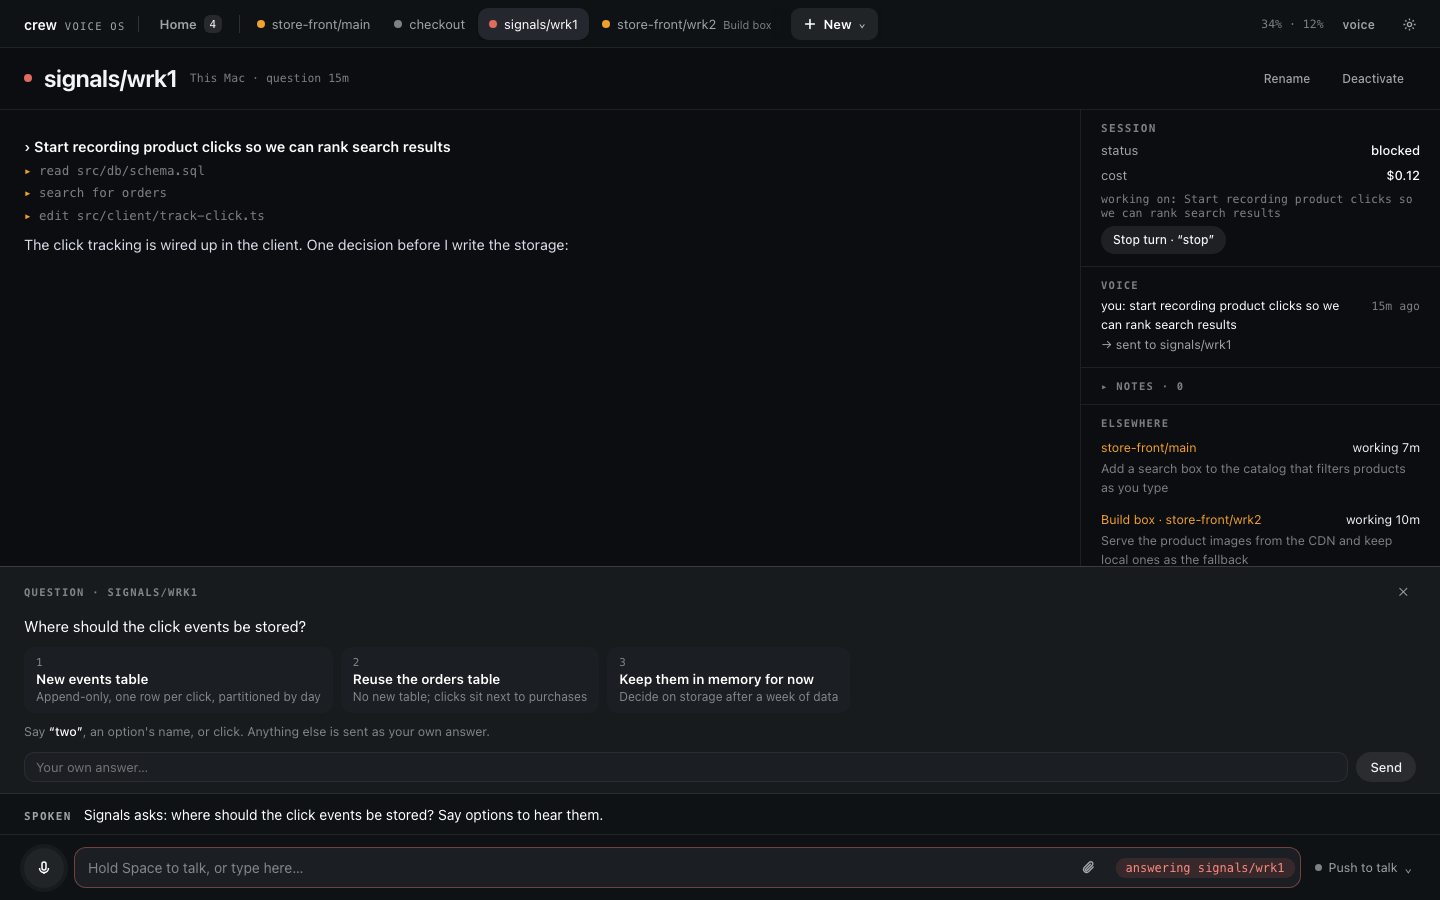This screenshot has width=1440, height=900.
Task: Expand the Notes section
Action: [x=1142, y=386]
